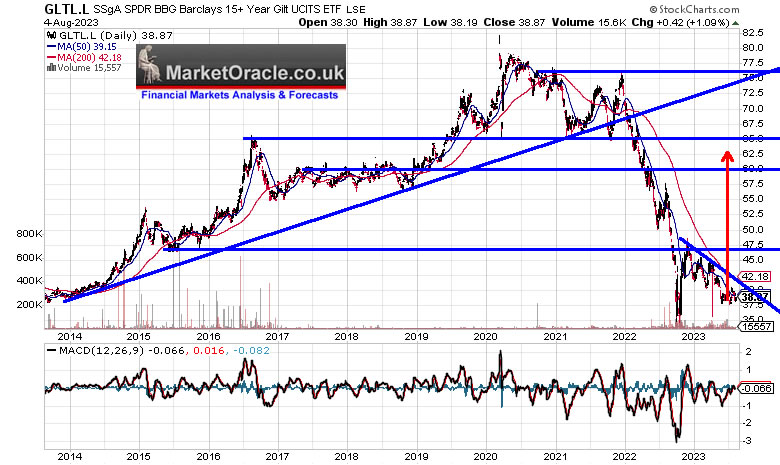
Task: Click the 38.87 last price tag on right axis
Action: point(756,297)
